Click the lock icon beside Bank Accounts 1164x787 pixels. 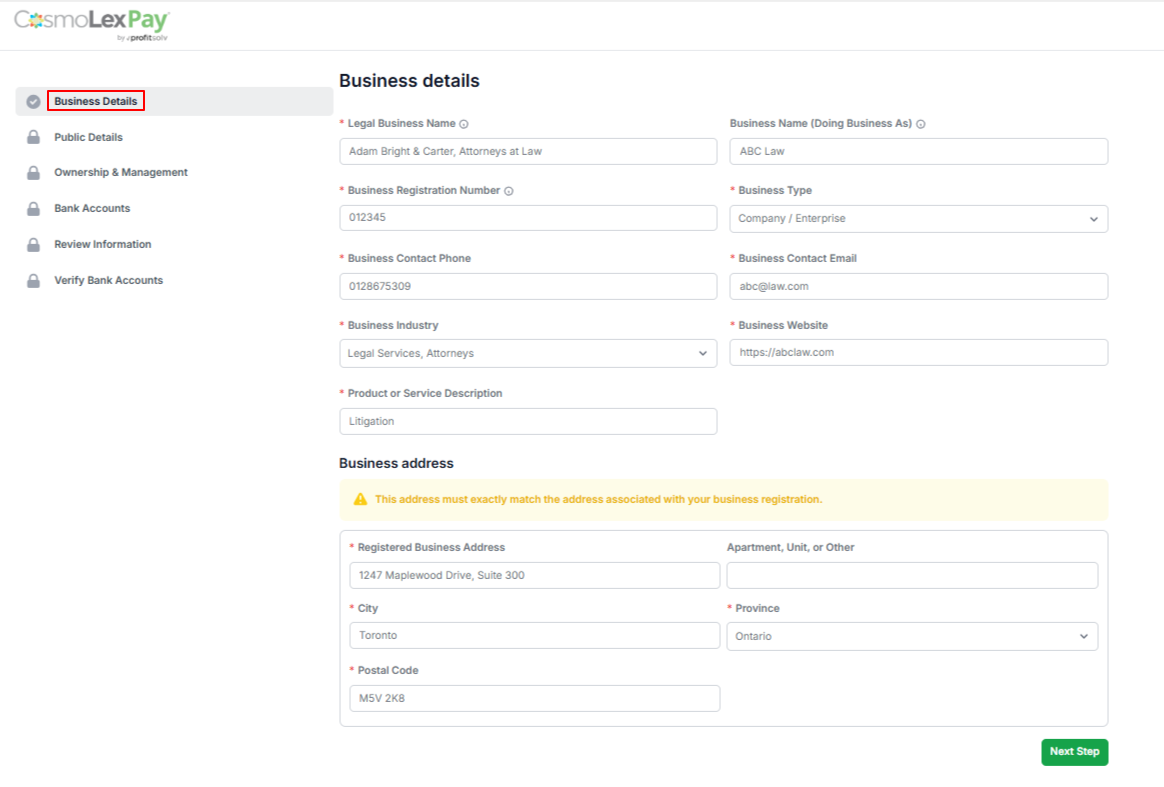tap(33, 209)
